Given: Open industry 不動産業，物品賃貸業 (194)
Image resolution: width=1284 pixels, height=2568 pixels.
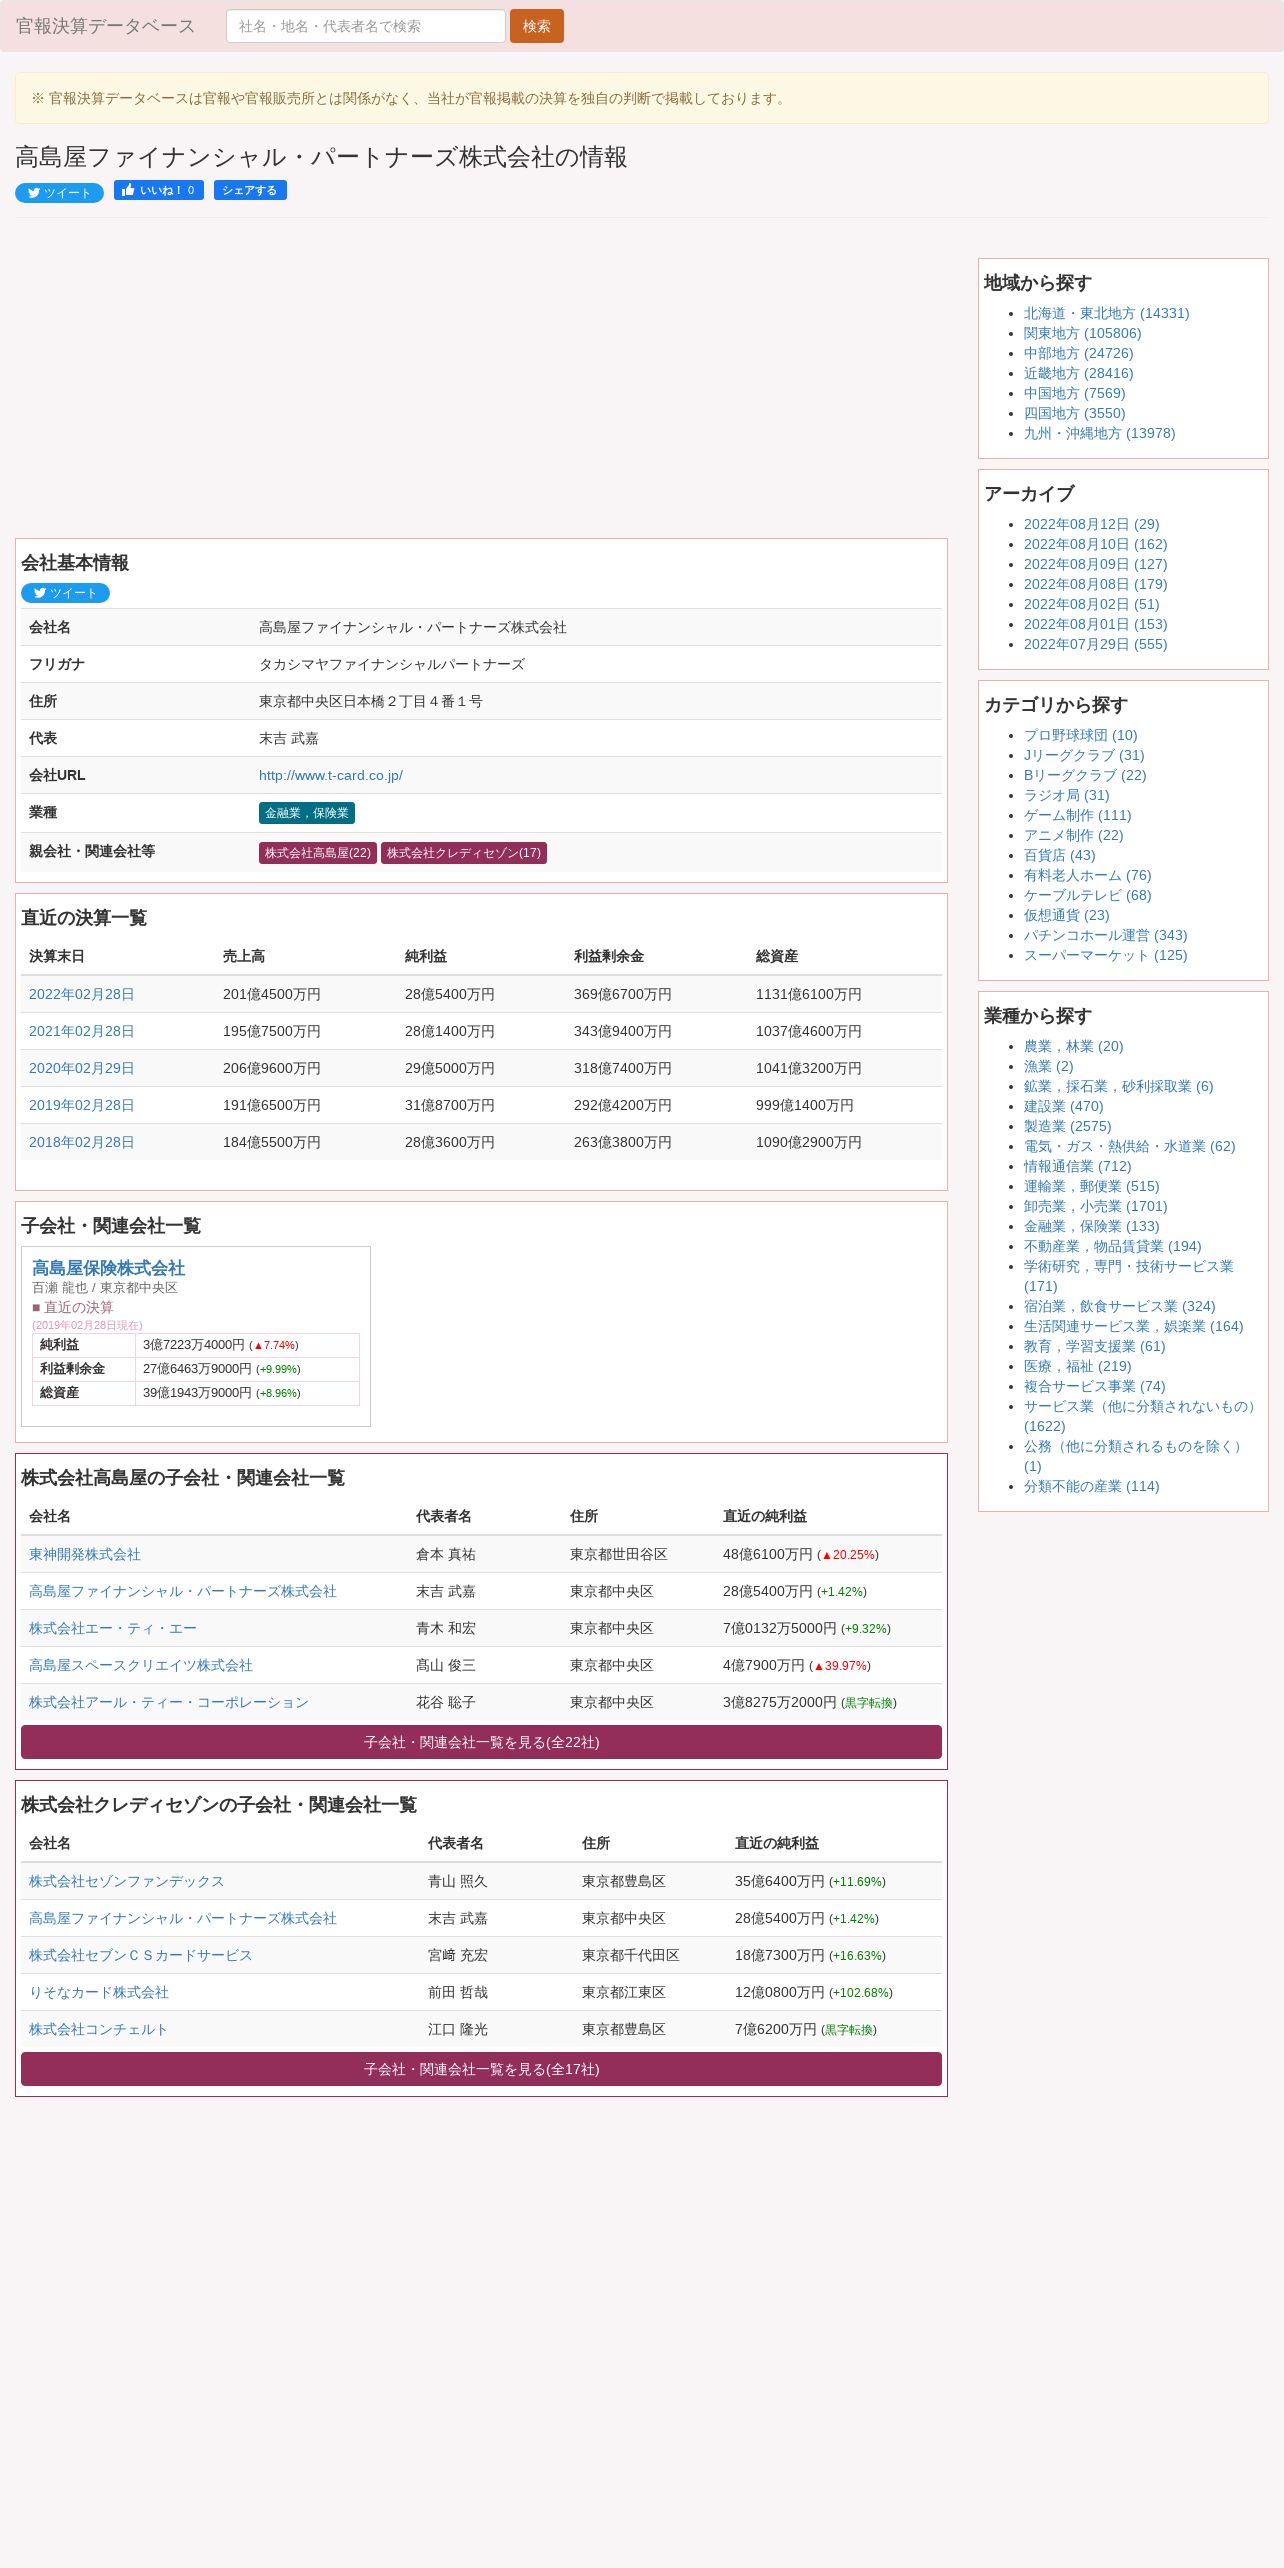Looking at the screenshot, I should 1112,1246.
